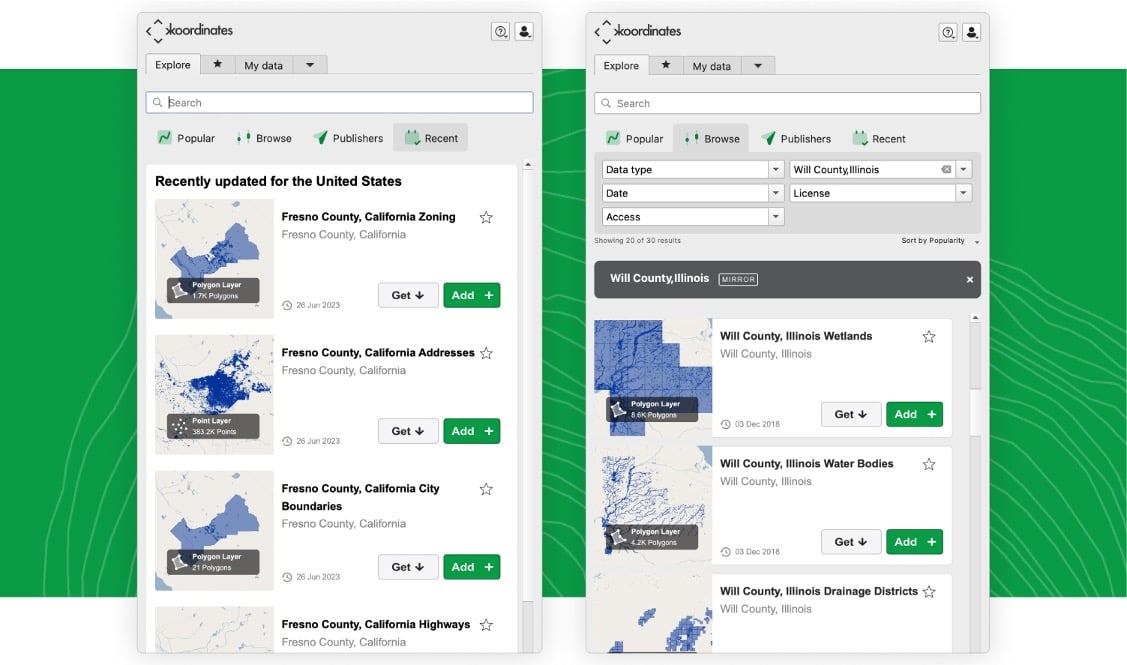Viewport: 1127px width, 665px height.
Task: Click the MIRROR badge in banner
Action: coord(738,280)
